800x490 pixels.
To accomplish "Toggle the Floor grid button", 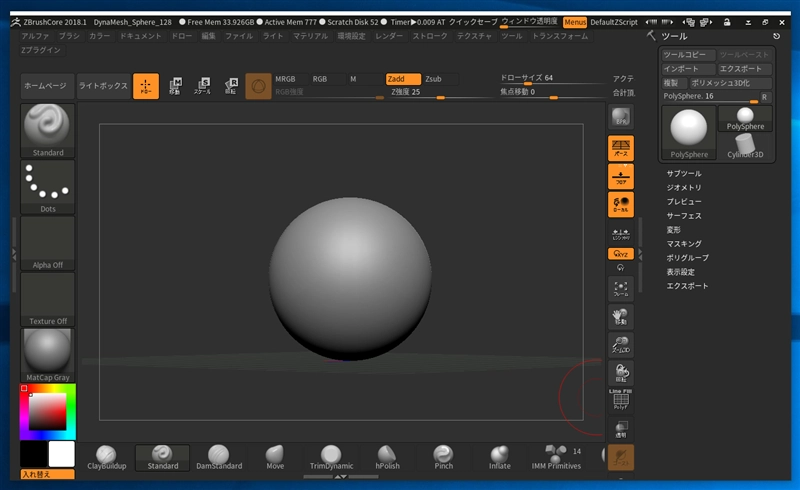I will 620,177.
